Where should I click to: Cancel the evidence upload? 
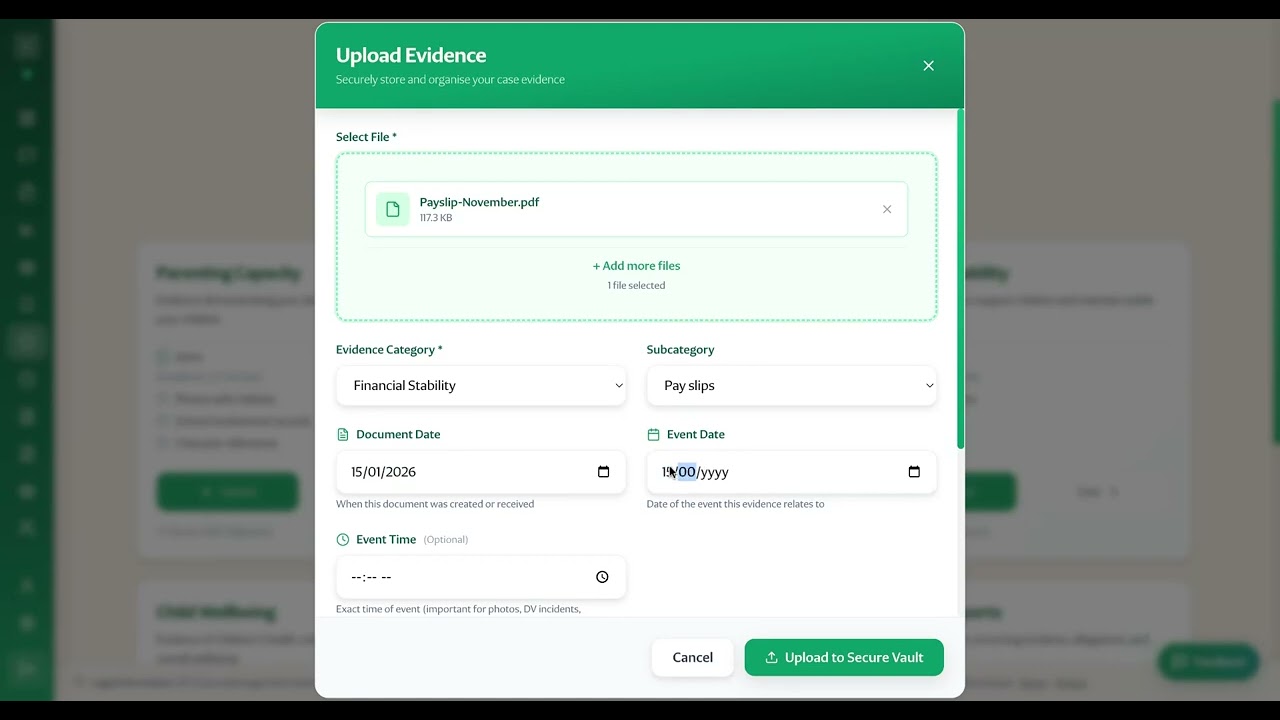692,657
